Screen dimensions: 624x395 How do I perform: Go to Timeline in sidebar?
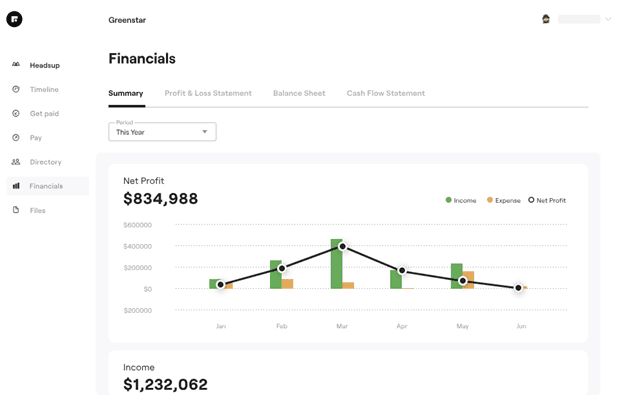tap(44, 90)
